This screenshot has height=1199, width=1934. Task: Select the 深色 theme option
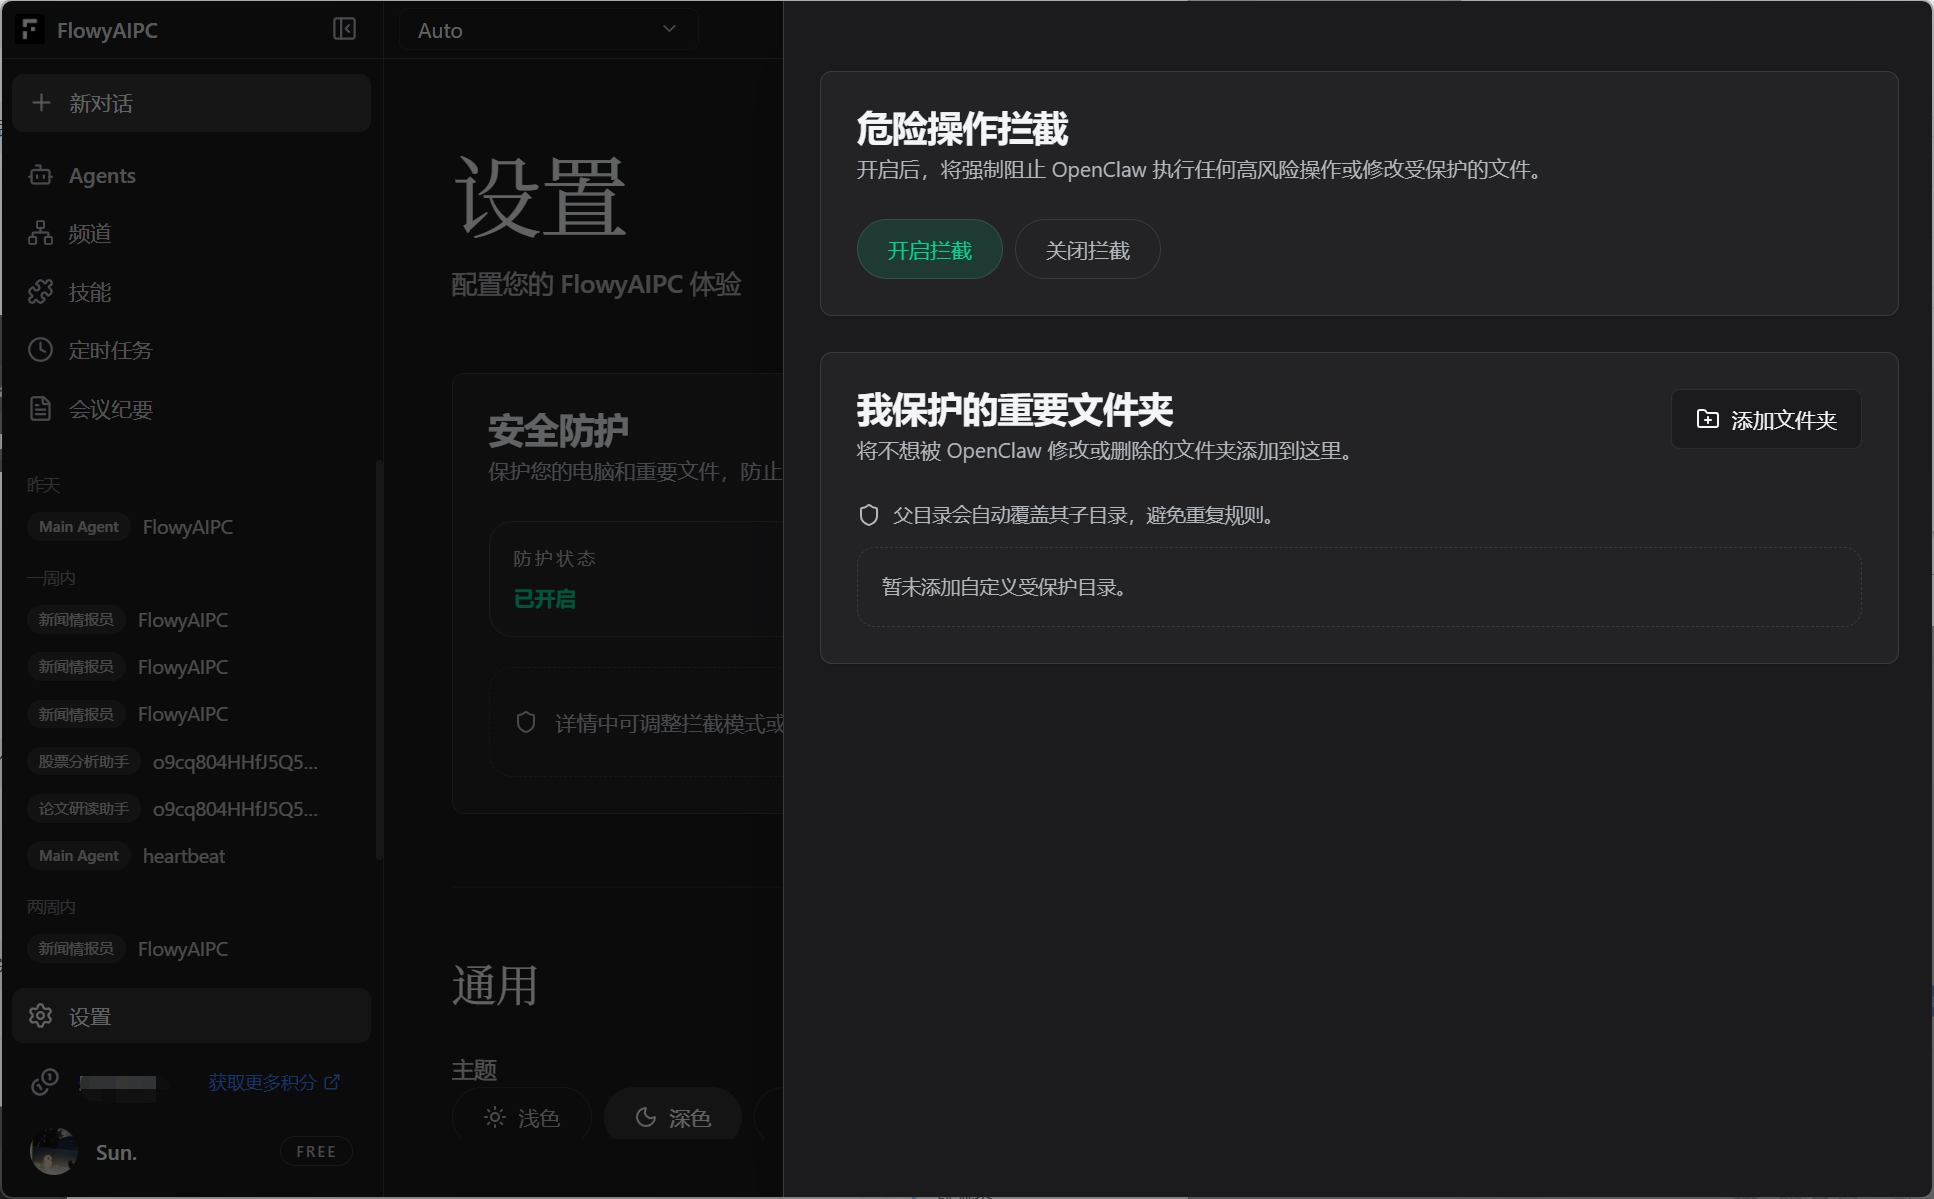click(673, 1116)
